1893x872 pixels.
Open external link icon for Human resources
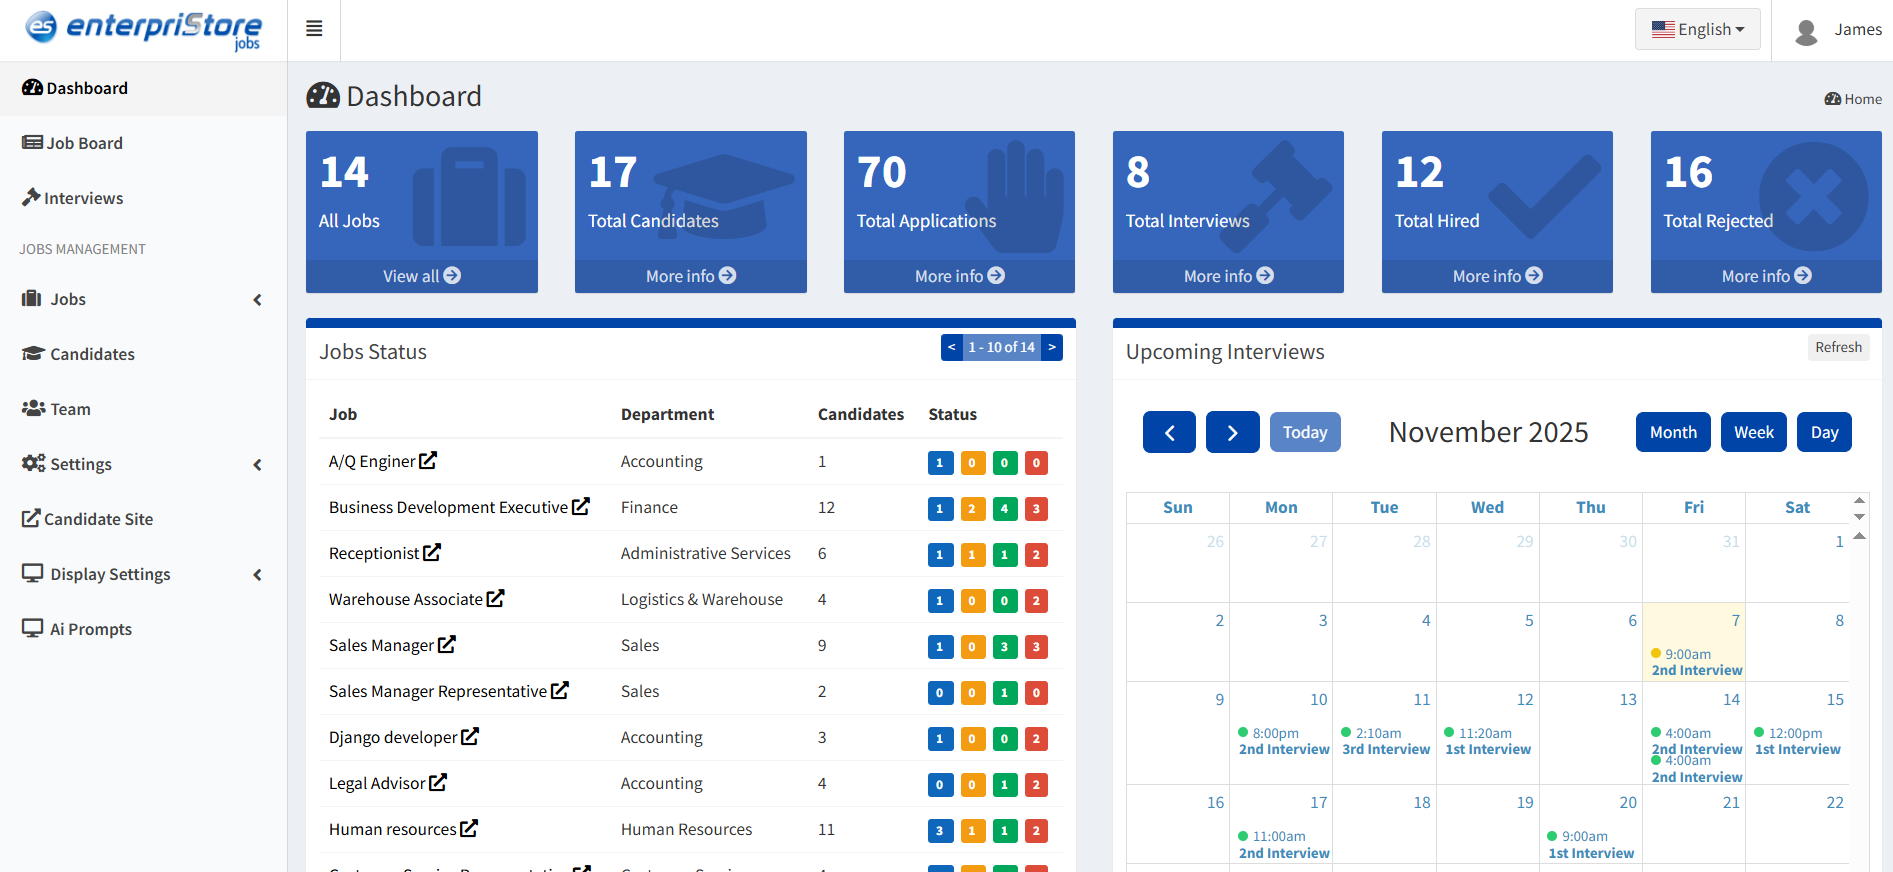(469, 829)
